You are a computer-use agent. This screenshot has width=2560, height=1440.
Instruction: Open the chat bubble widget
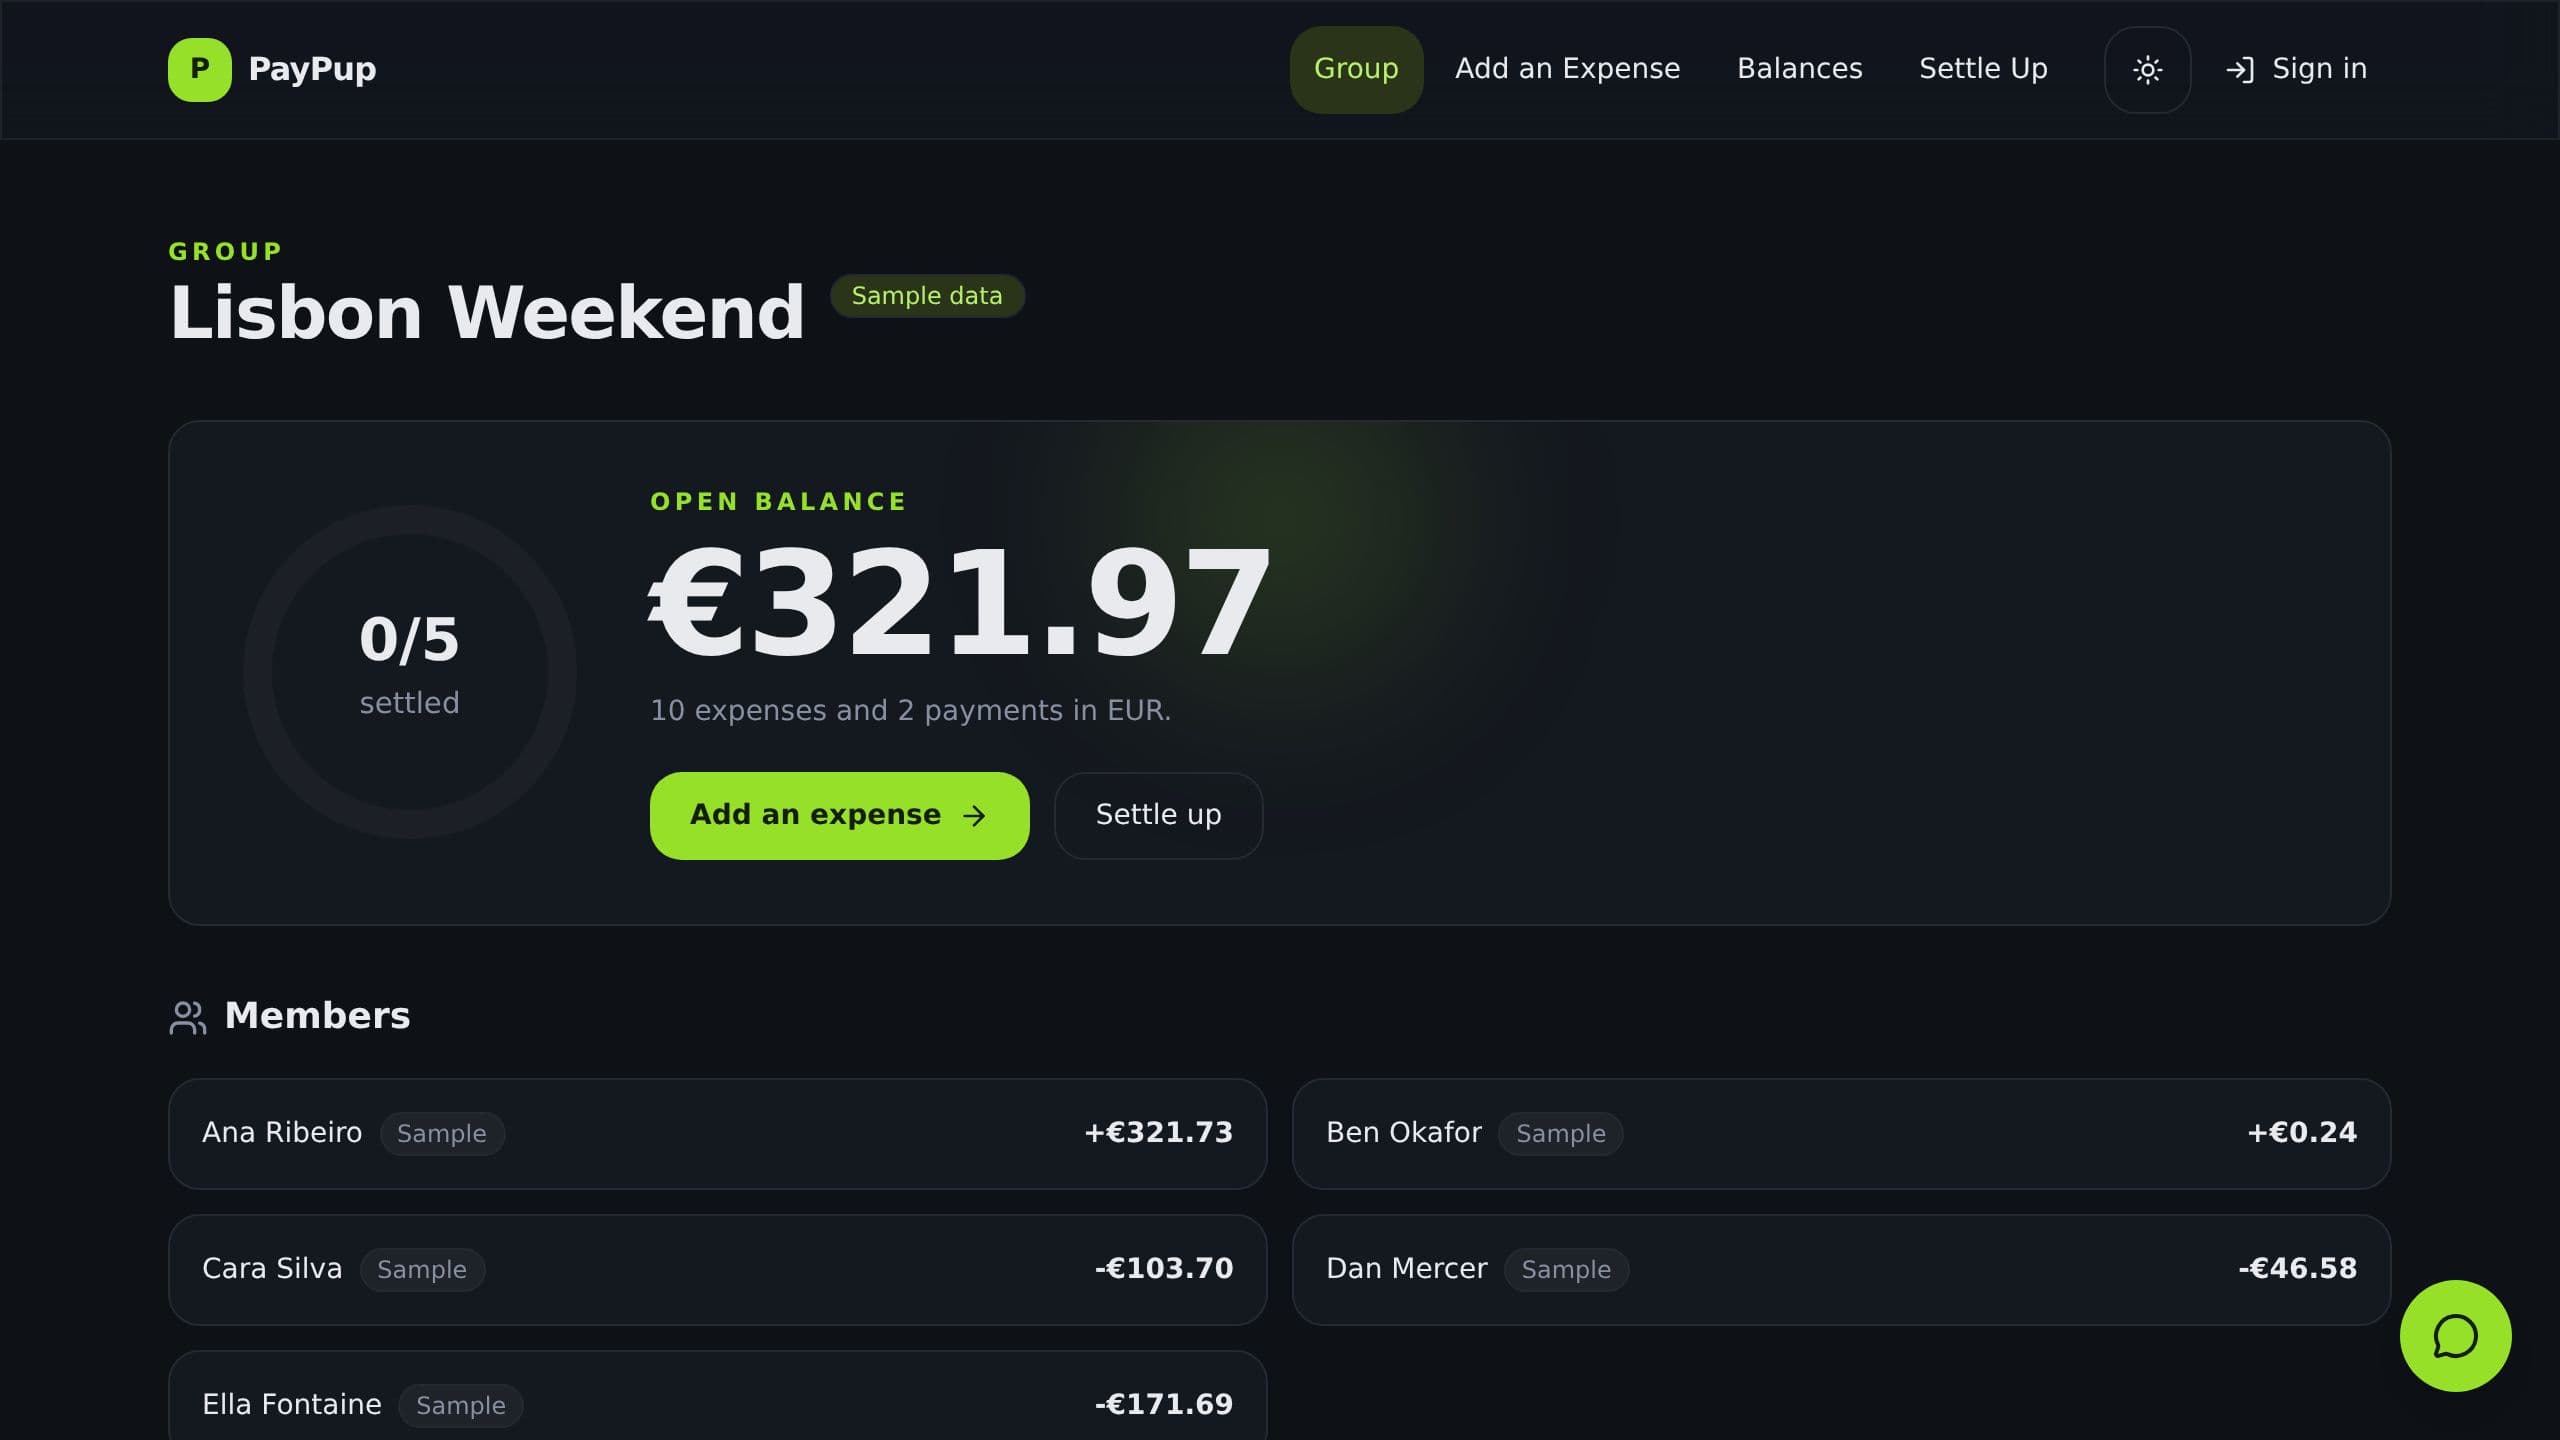tap(2455, 1336)
